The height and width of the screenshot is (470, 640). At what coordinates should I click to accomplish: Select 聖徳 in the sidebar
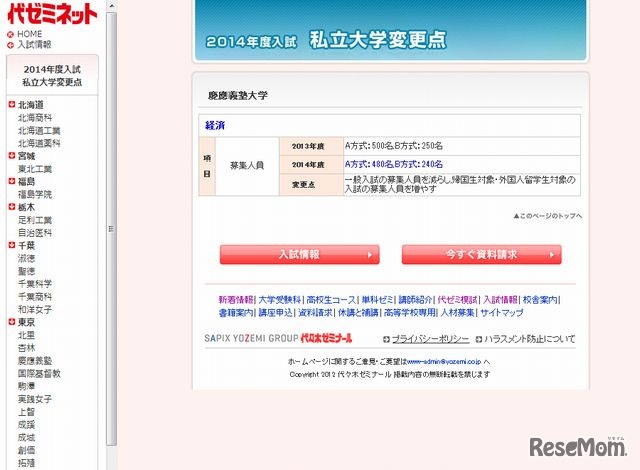pos(26,271)
